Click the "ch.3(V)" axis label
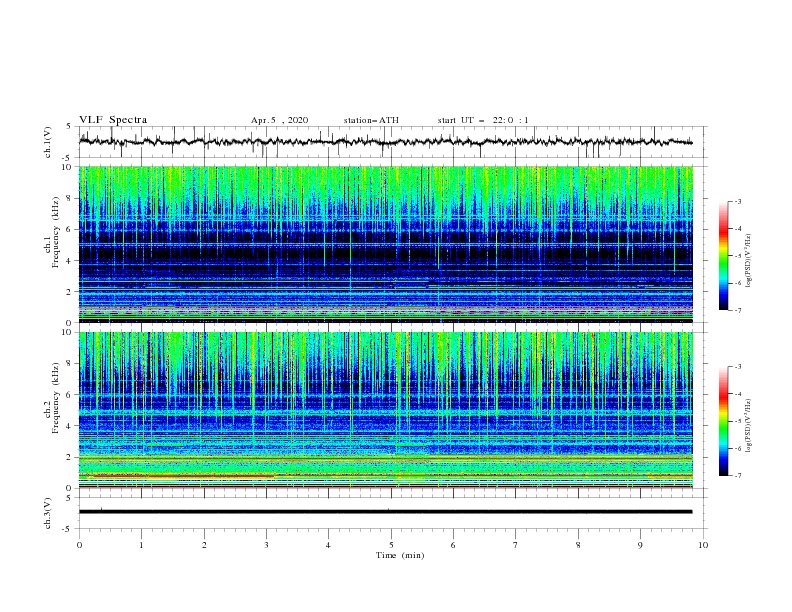The image size is (792, 612). coord(48,513)
